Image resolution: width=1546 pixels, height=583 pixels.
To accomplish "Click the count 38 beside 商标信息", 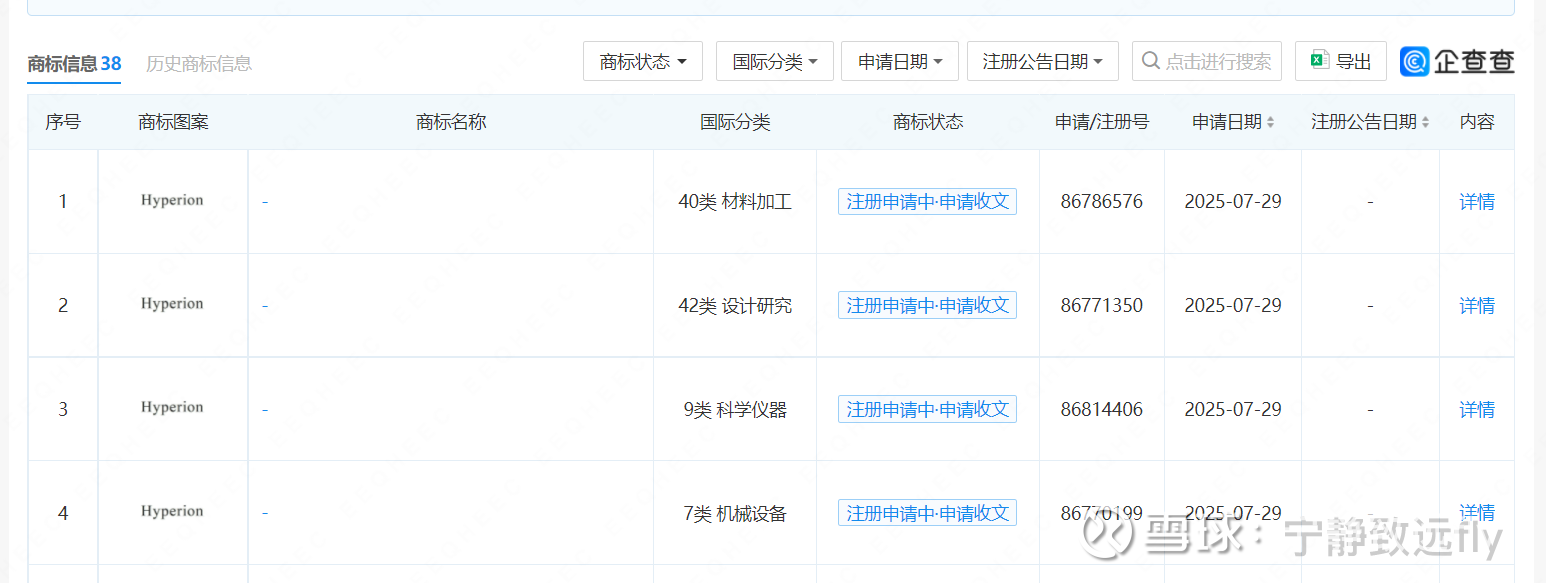I will 111,63.
